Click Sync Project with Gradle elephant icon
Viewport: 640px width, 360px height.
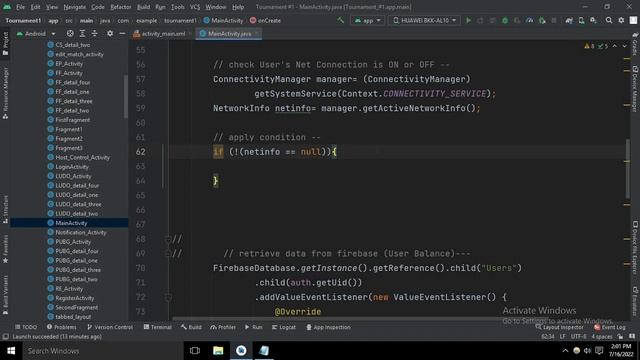coord(569,20)
